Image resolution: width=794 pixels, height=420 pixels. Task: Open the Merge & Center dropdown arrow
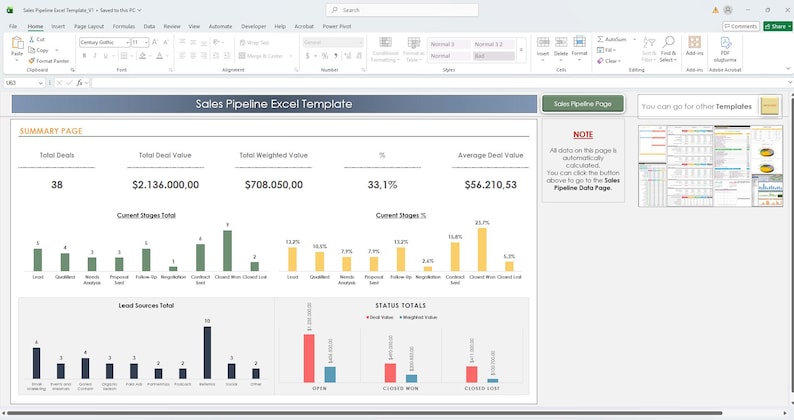pos(291,56)
